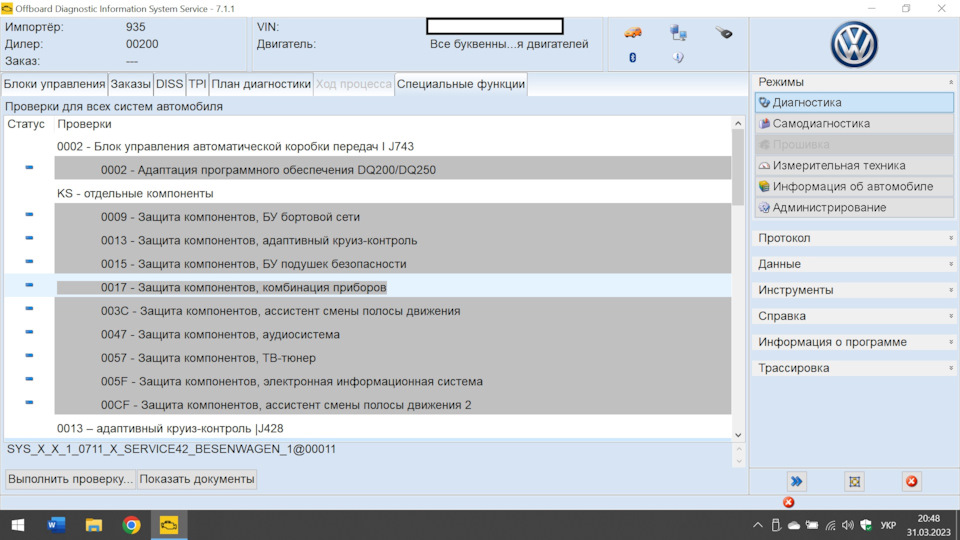Select 0009 Защита компонентов БУ бортовой сети

tap(392, 217)
